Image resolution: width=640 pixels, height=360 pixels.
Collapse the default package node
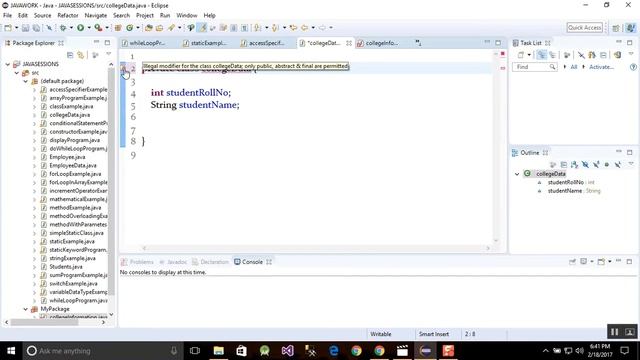26,81
